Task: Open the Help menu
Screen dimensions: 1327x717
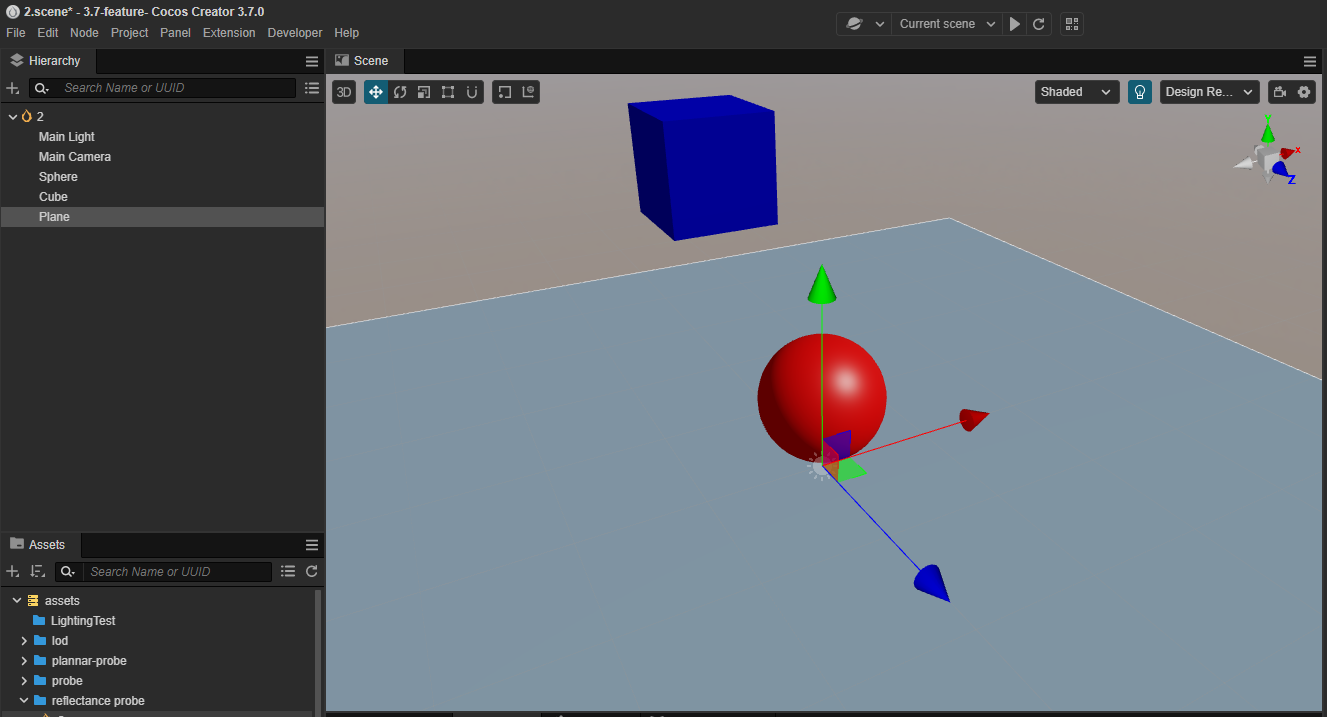Action: coord(347,33)
